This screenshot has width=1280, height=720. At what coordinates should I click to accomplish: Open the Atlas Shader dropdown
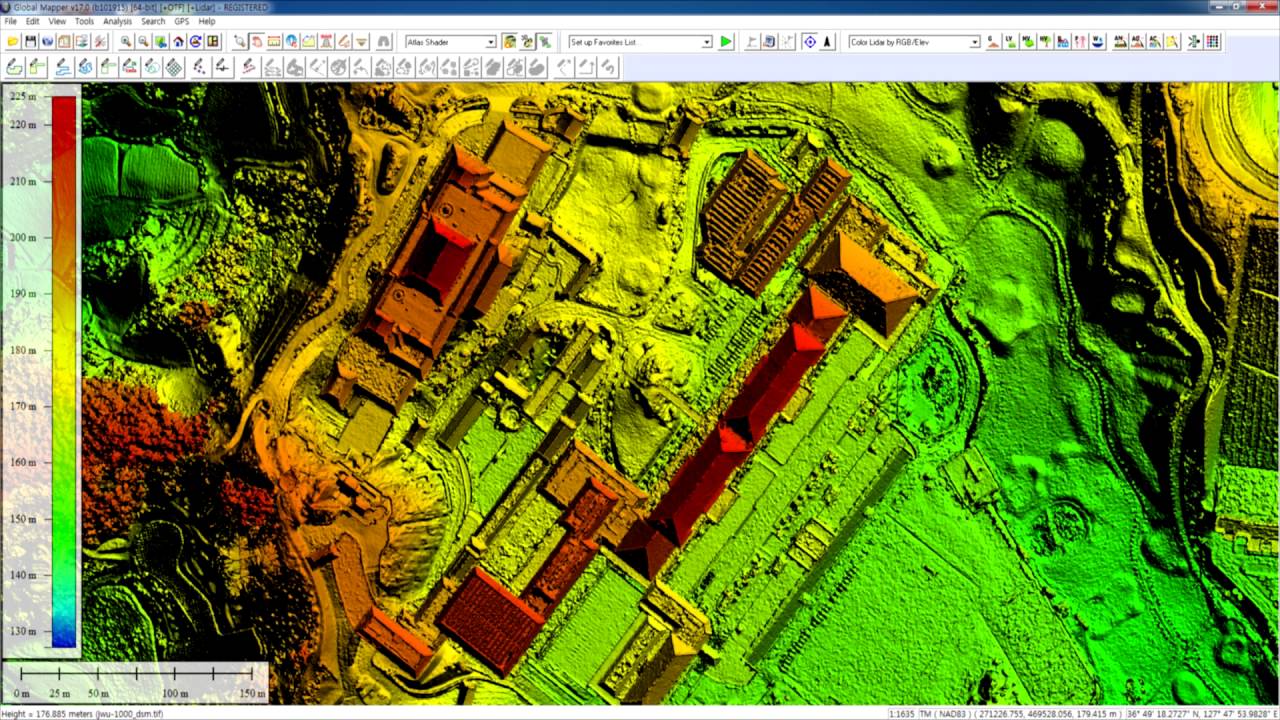click(450, 42)
